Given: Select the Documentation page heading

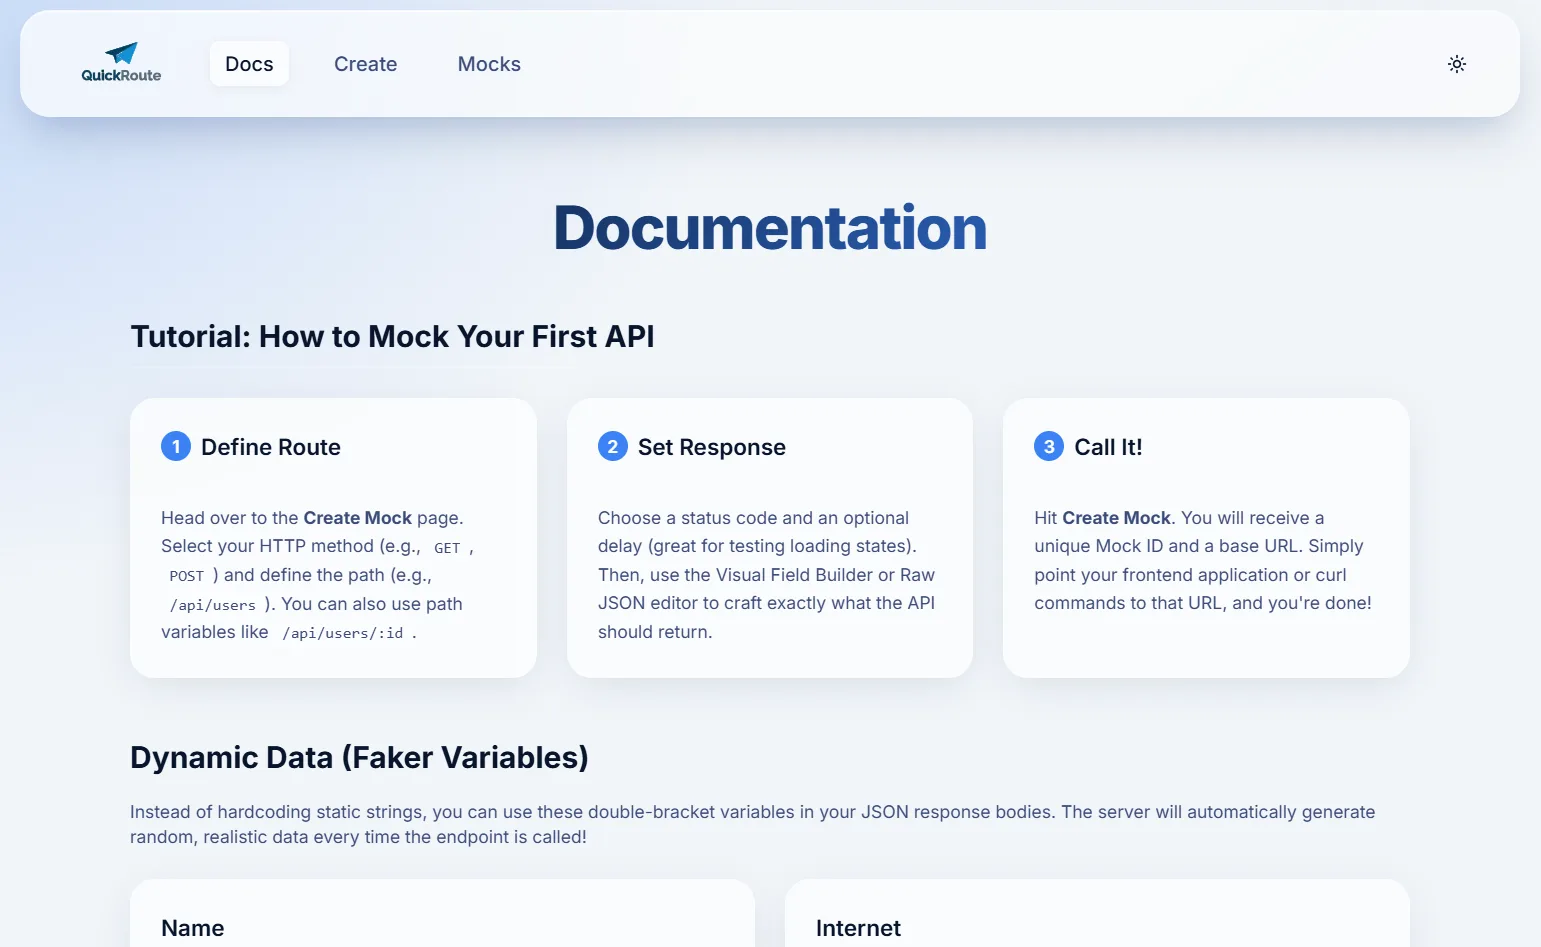Looking at the screenshot, I should 770,228.
